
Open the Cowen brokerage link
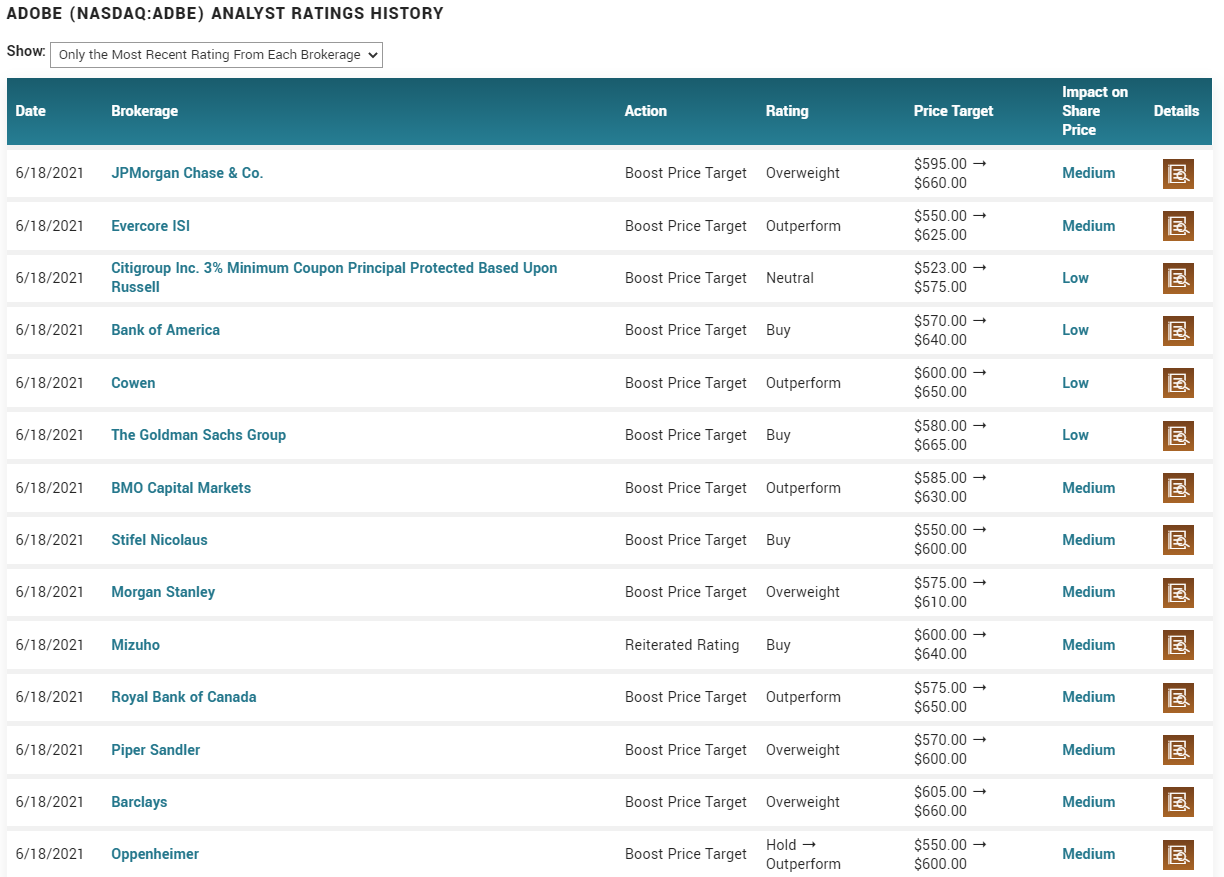point(133,383)
